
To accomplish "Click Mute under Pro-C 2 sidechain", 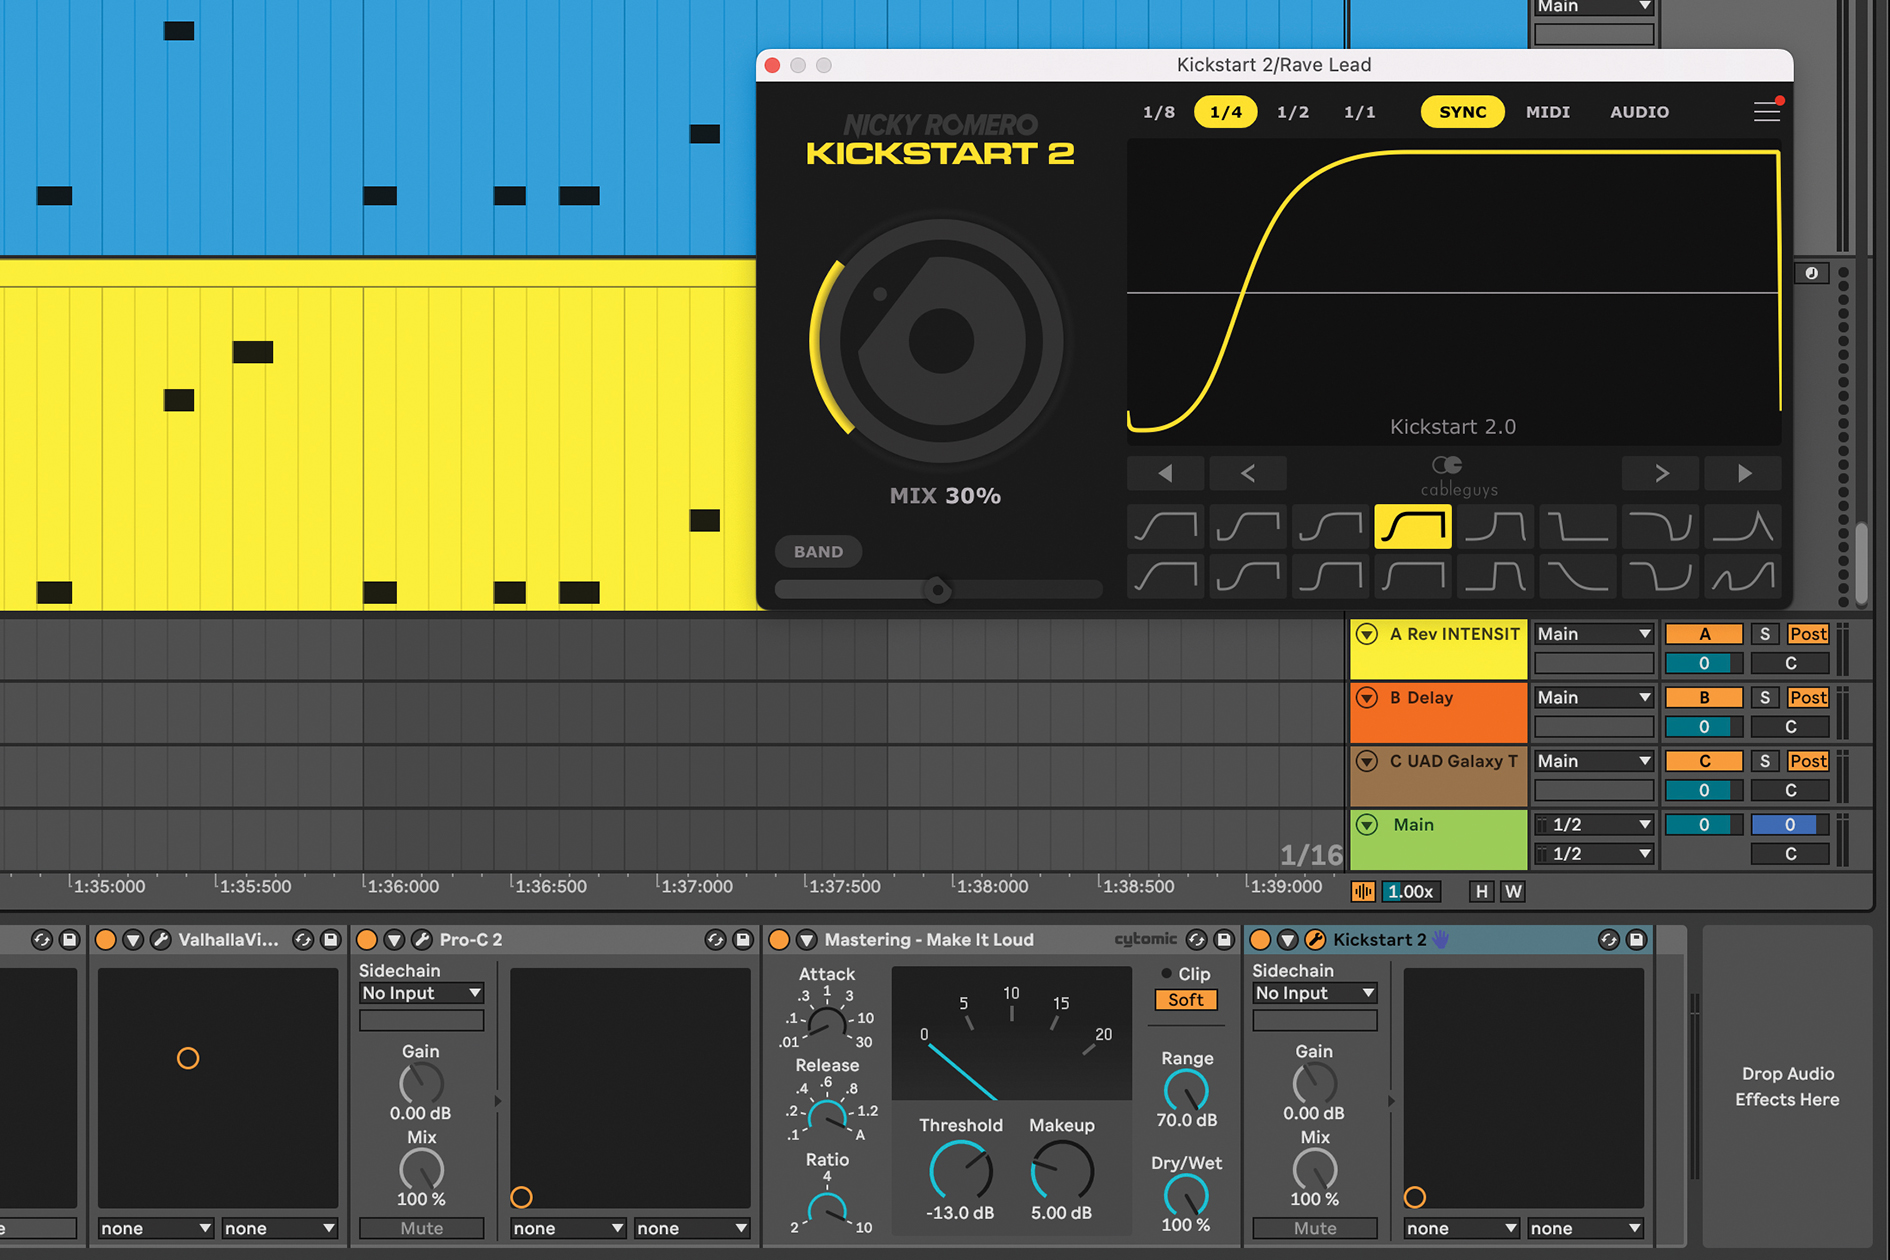I will coord(421,1228).
